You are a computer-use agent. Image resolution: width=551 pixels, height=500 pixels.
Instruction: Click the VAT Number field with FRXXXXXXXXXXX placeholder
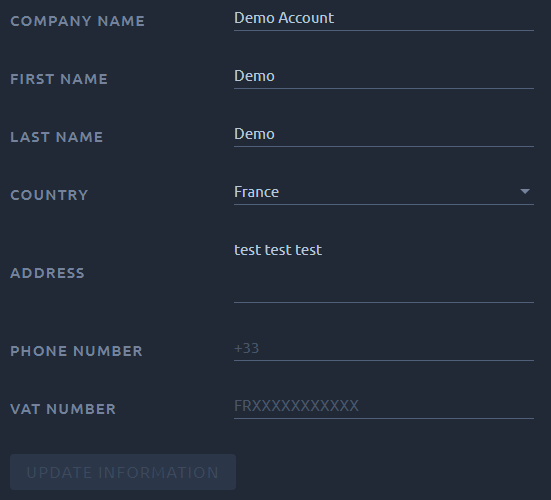384,406
